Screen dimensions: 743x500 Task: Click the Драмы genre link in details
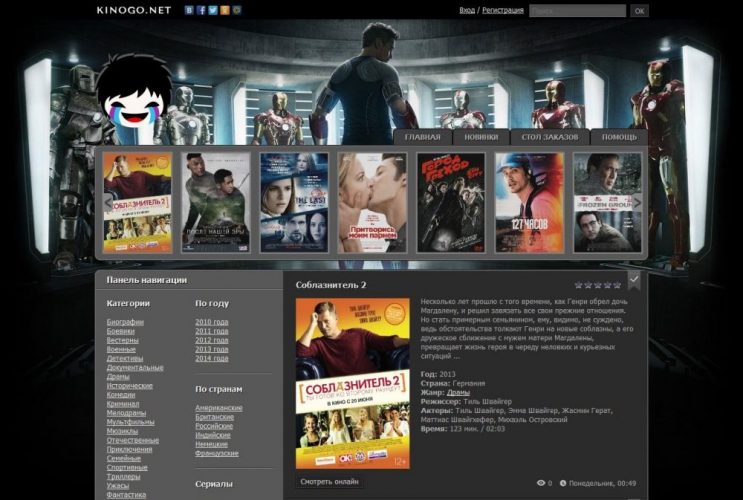pos(458,392)
